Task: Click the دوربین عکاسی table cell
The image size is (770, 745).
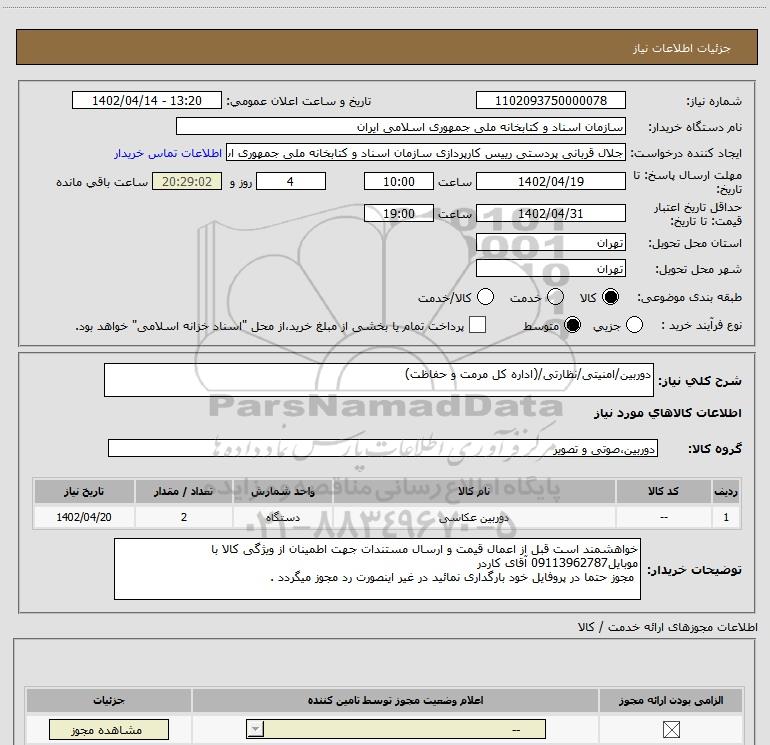Action: tap(474, 517)
